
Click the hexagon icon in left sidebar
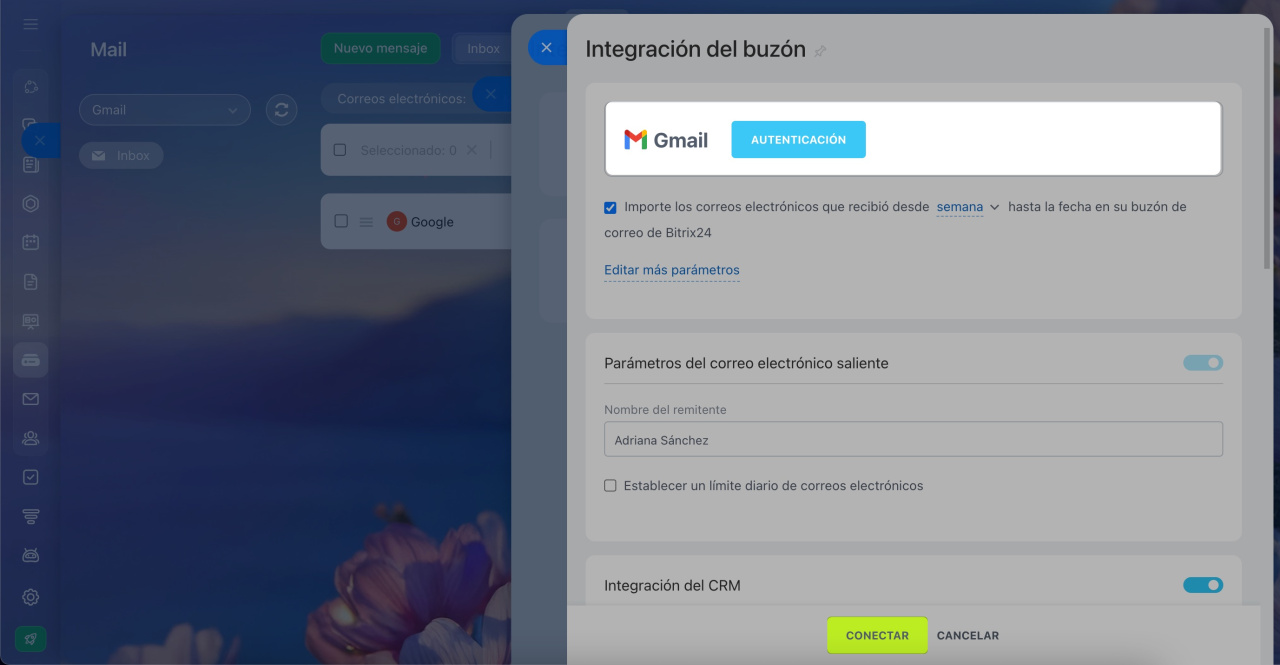click(x=31, y=204)
